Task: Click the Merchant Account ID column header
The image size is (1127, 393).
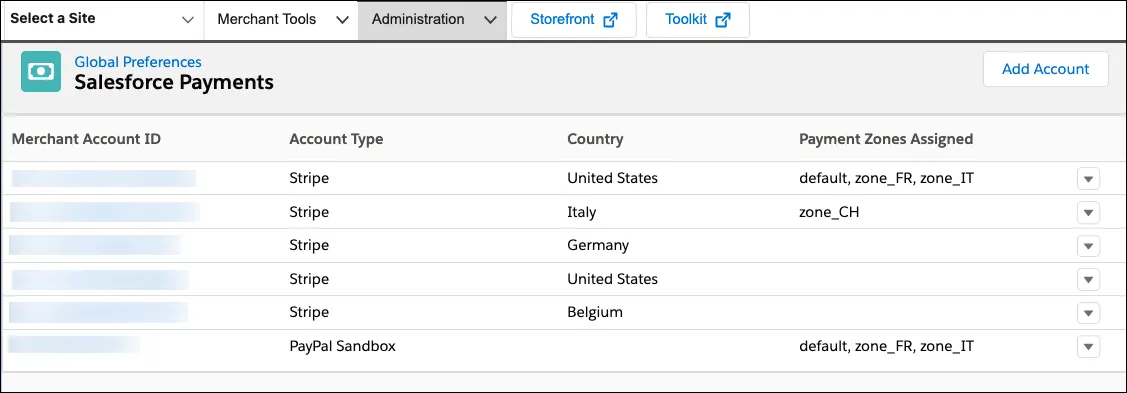Action: click(x=86, y=139)
